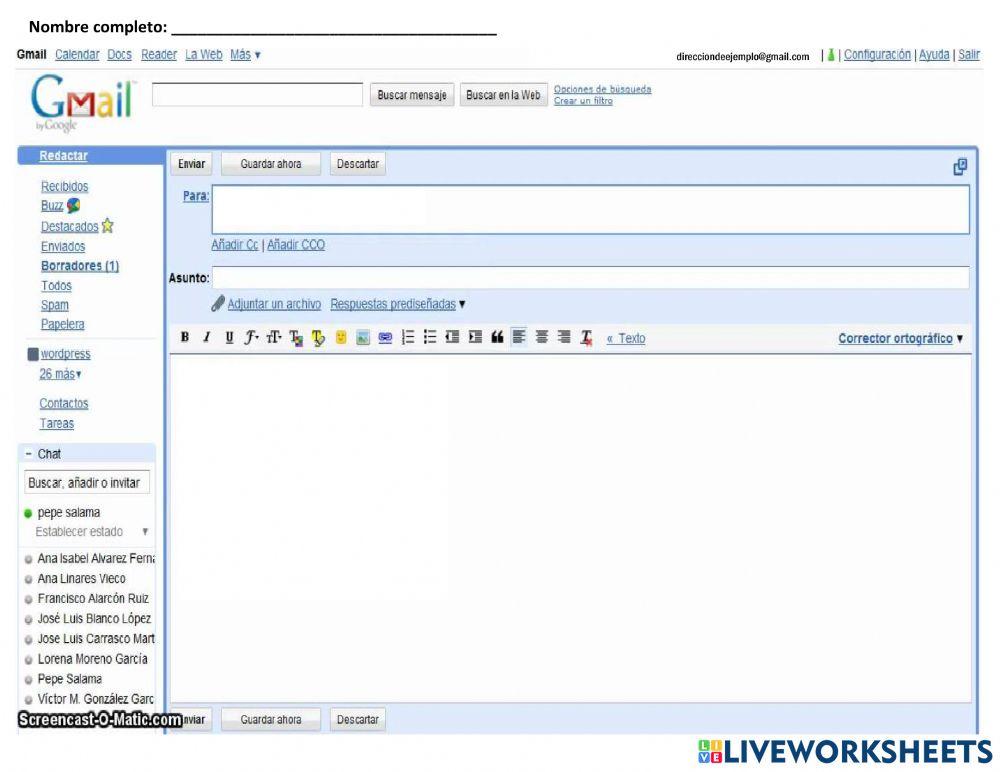Click the emoticon insert icon
This screenshot has width=1000, height=772.
(340, 339)
